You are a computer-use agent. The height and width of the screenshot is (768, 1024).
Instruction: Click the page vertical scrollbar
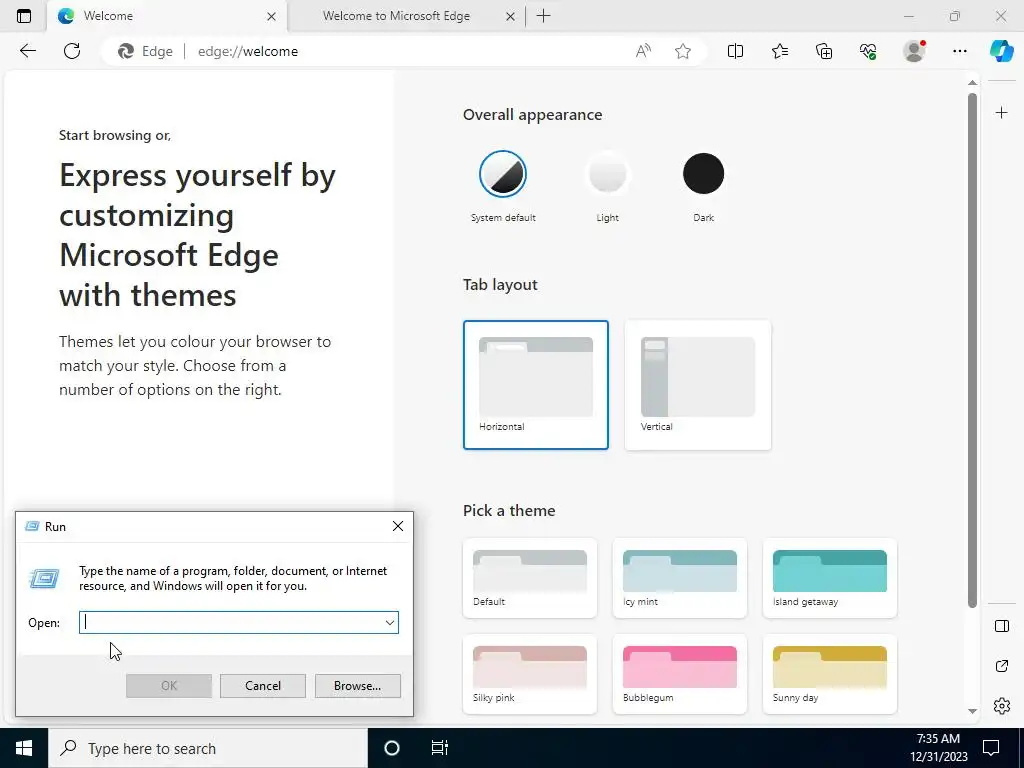pyautogui.click(x=972, y=350)
